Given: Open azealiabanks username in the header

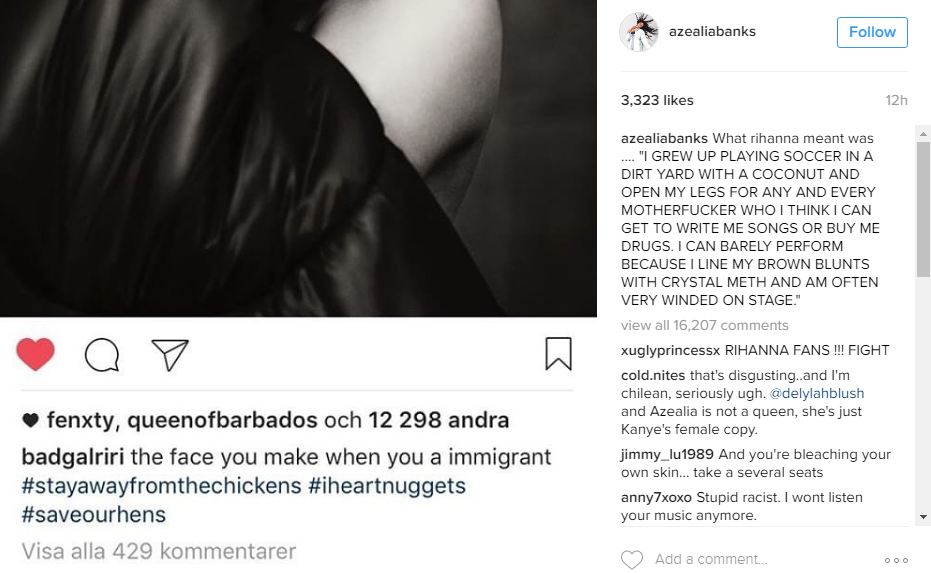Looking at the screenshot, I should coord(712,31).
